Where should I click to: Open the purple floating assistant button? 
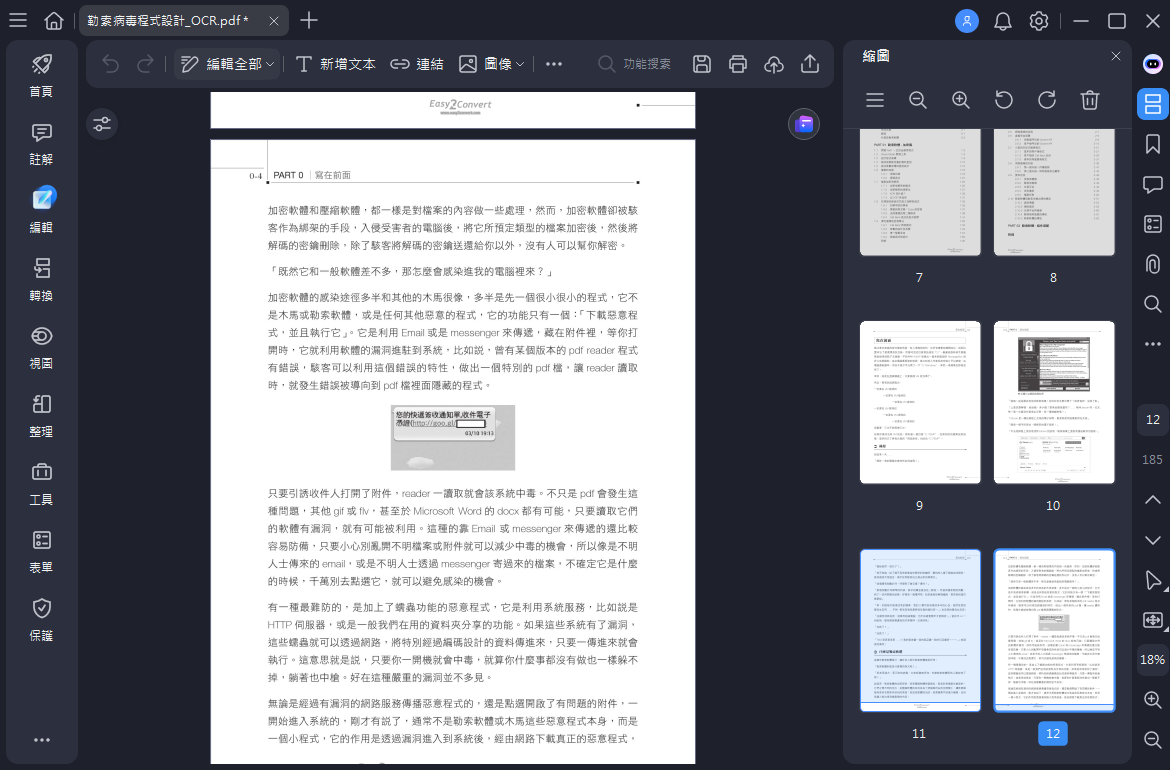click(x=804, y=124)
